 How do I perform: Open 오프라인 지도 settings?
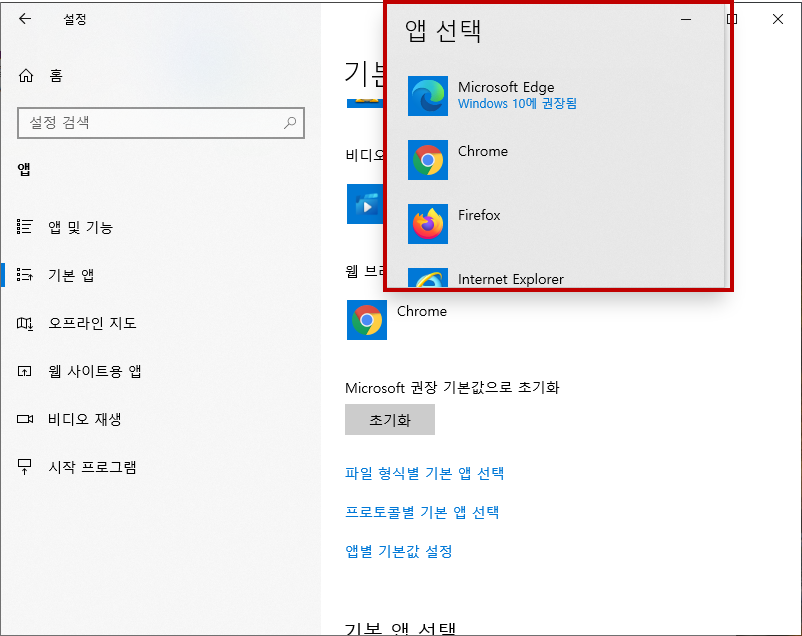[x=92, y=323]
